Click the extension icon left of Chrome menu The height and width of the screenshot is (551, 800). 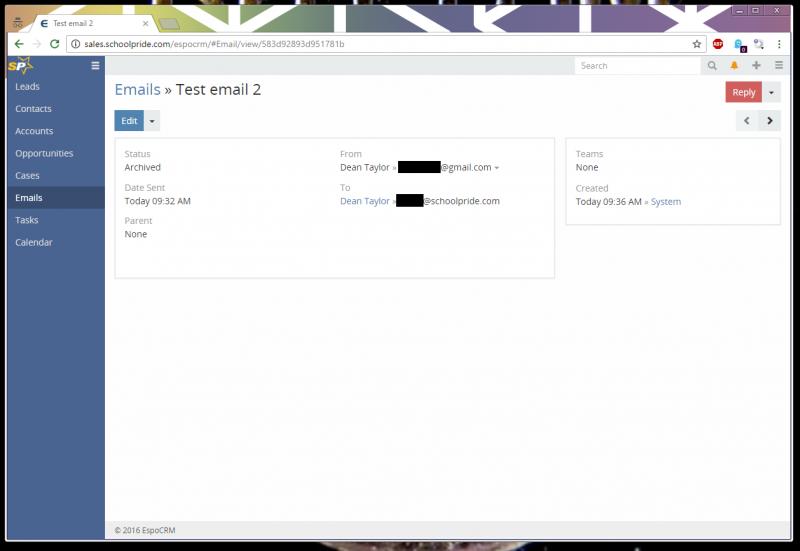coord(759,44)
